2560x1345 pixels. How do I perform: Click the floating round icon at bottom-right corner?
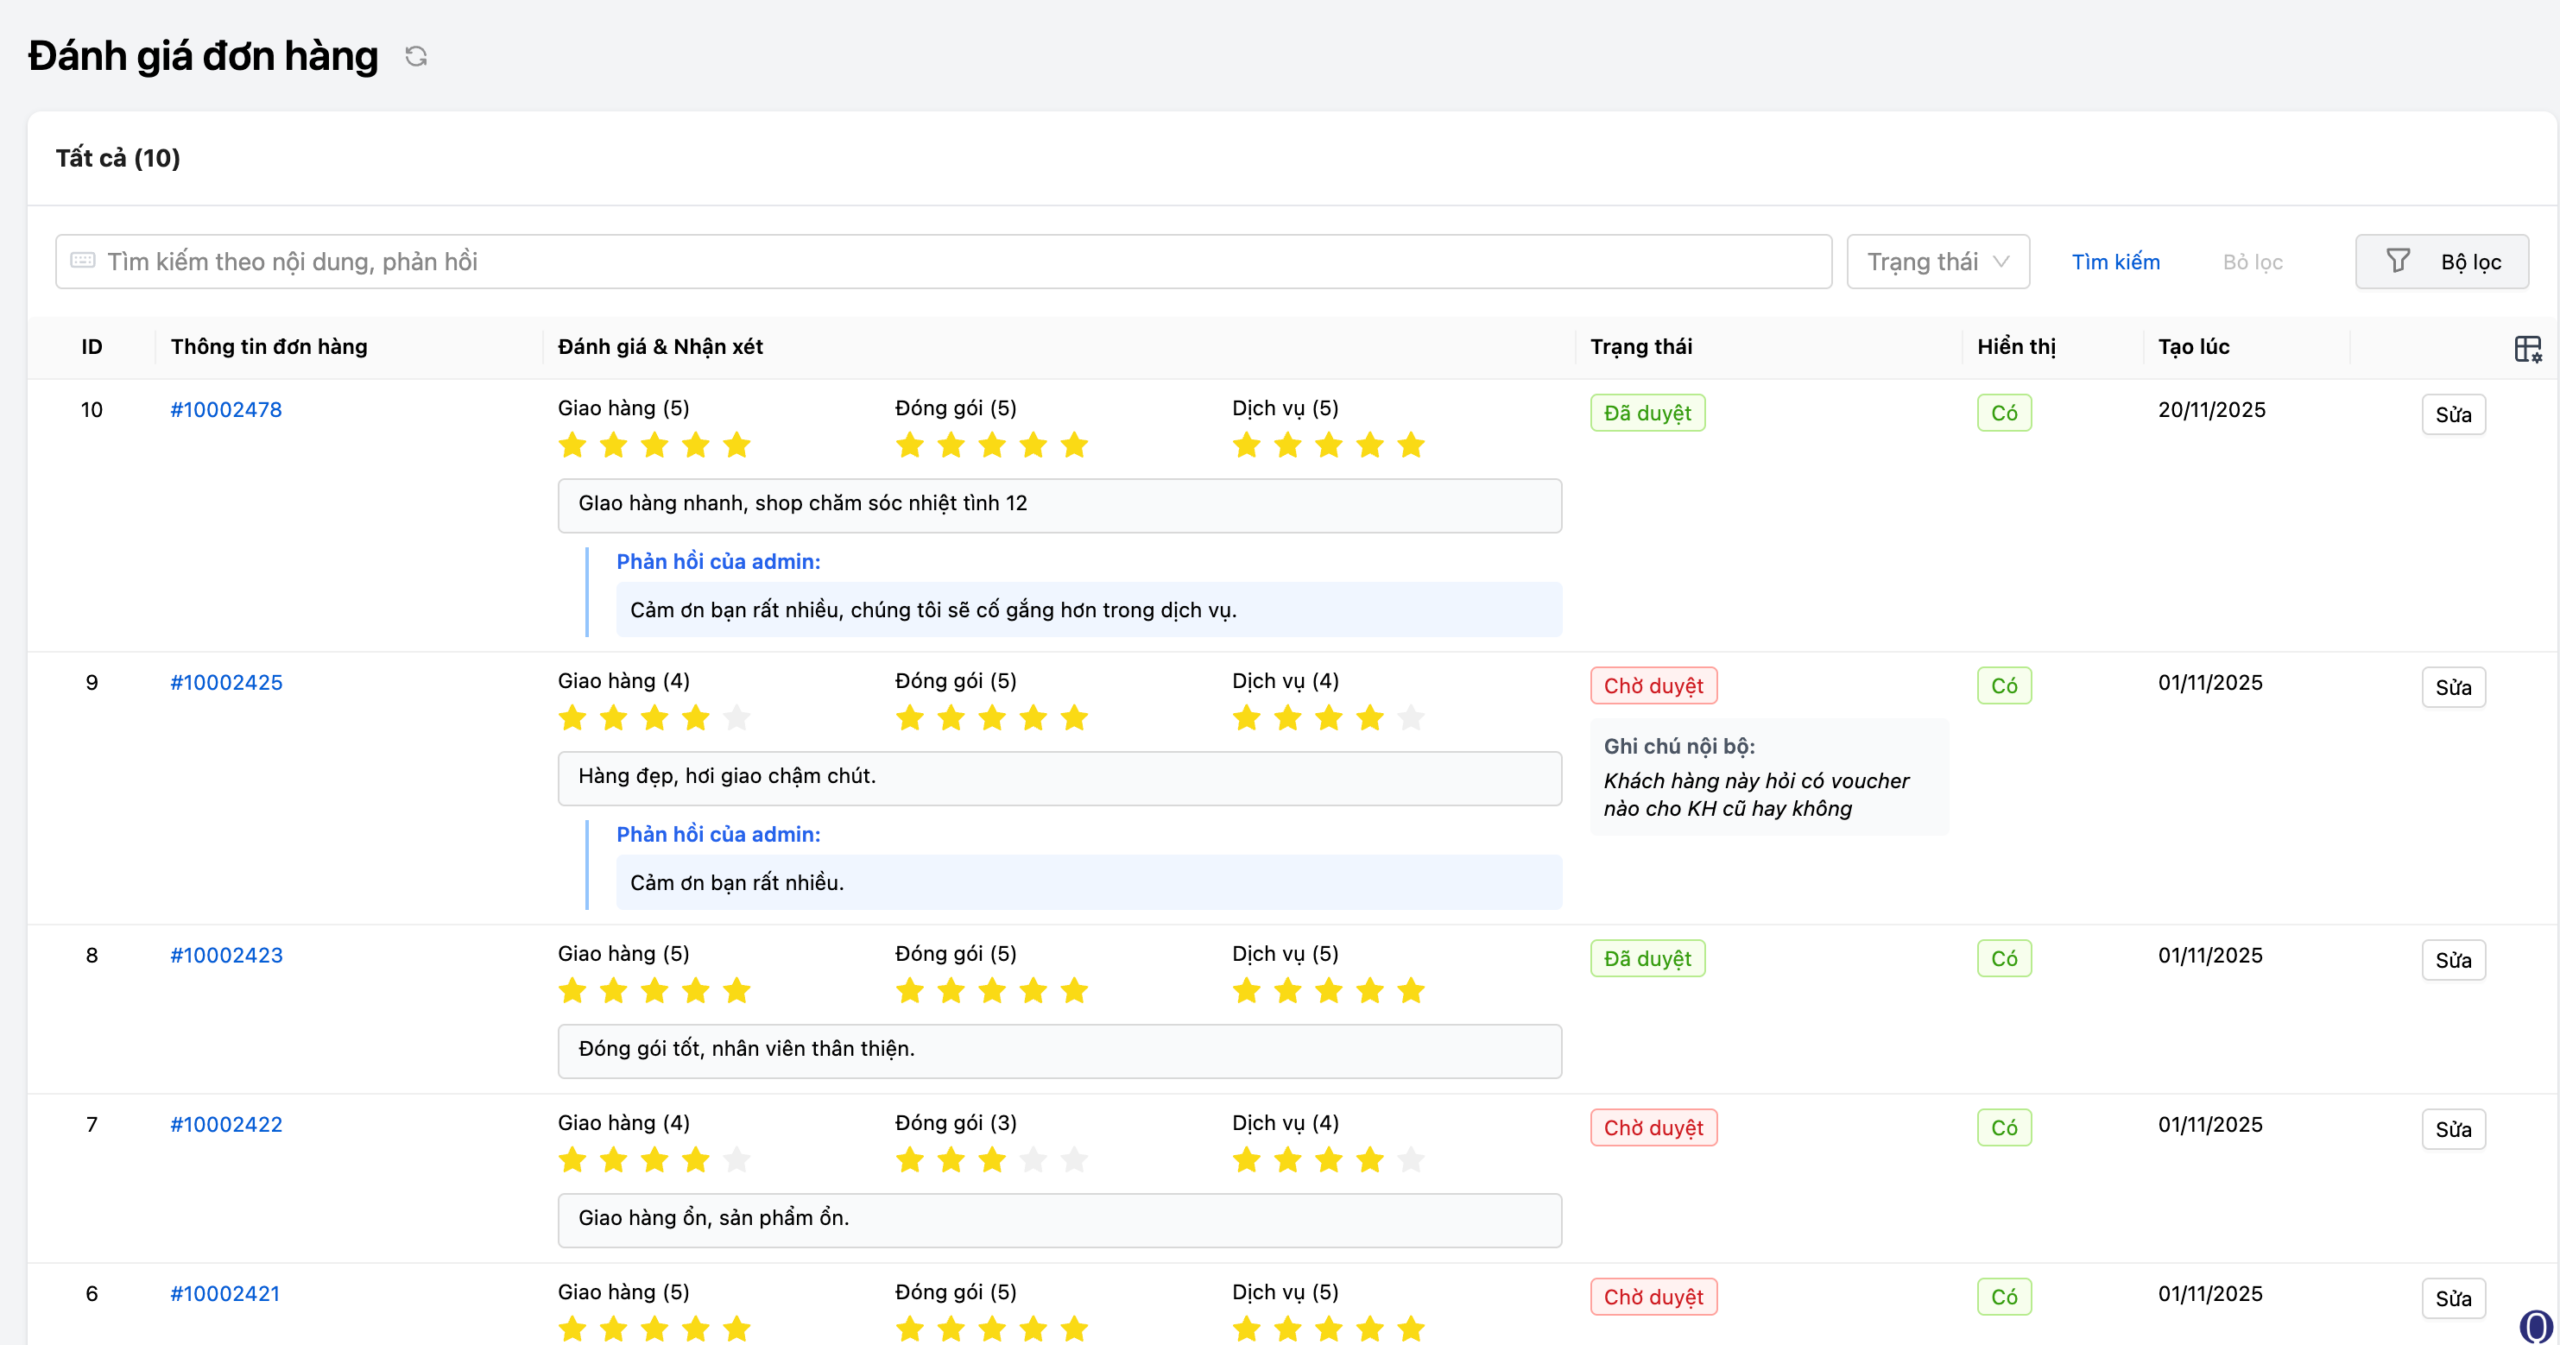(2535, 1326)
